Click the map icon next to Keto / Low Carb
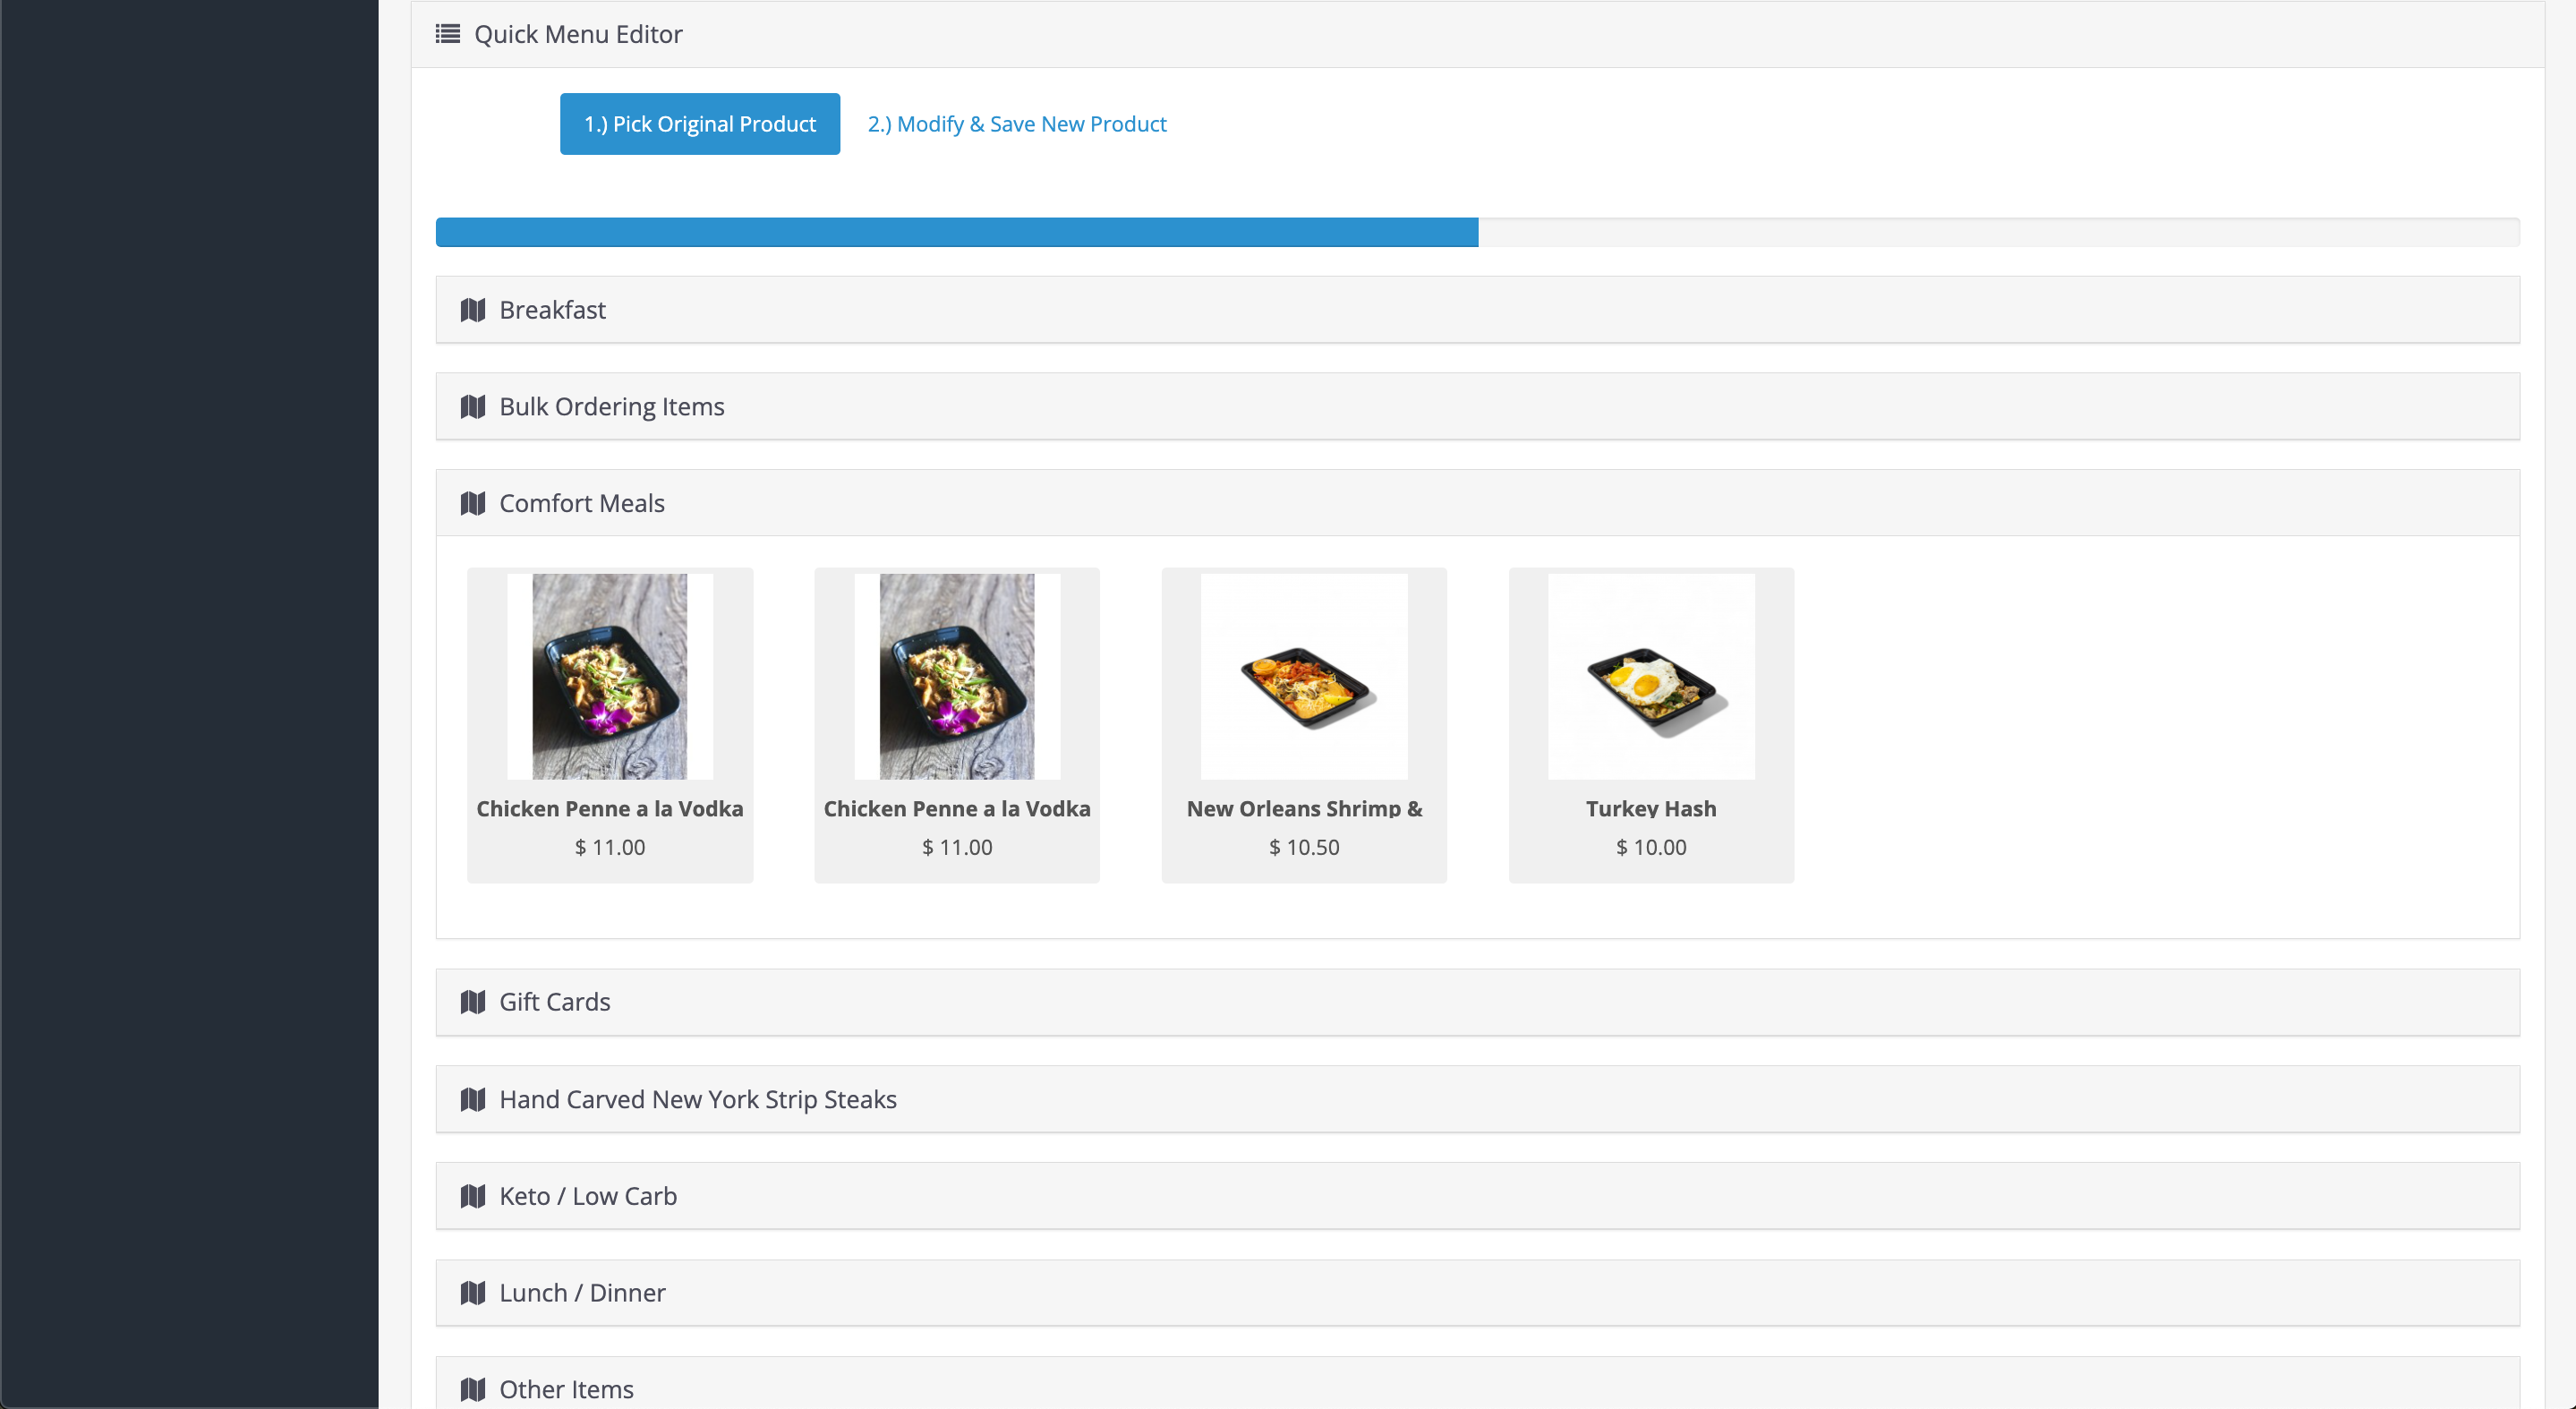The height and width of the screenshot is (1409, 2576). (x=473, y=1196)
